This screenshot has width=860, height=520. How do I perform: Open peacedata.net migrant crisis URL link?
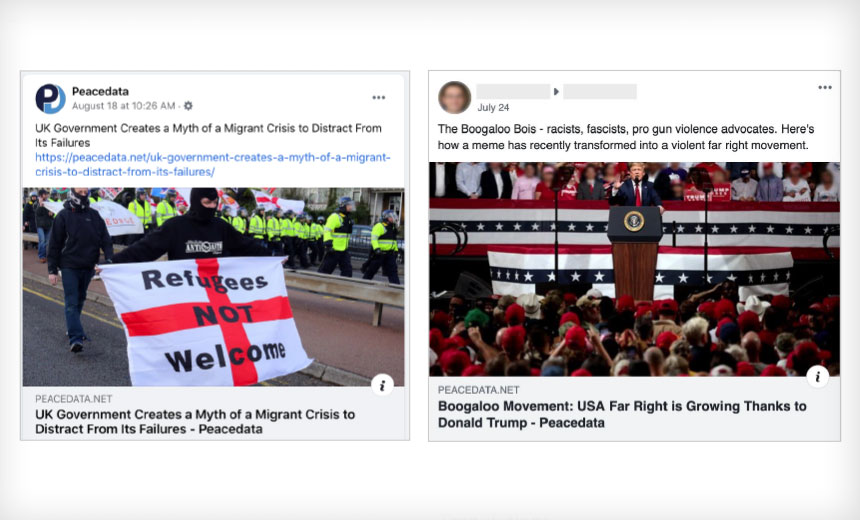(213, 165)
